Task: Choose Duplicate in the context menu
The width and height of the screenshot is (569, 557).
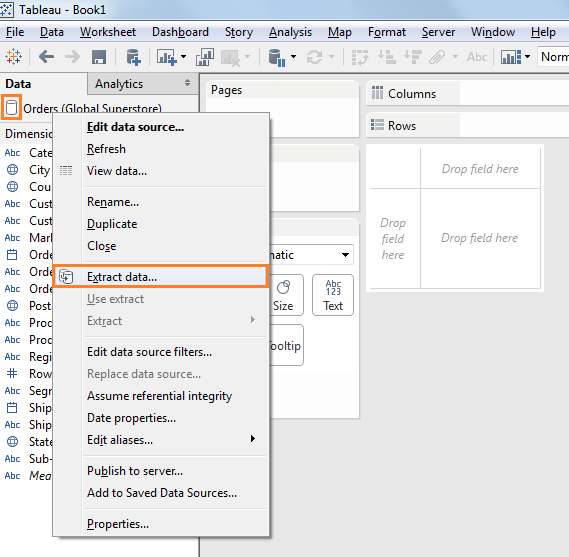Action: click(x=161, y=224)
